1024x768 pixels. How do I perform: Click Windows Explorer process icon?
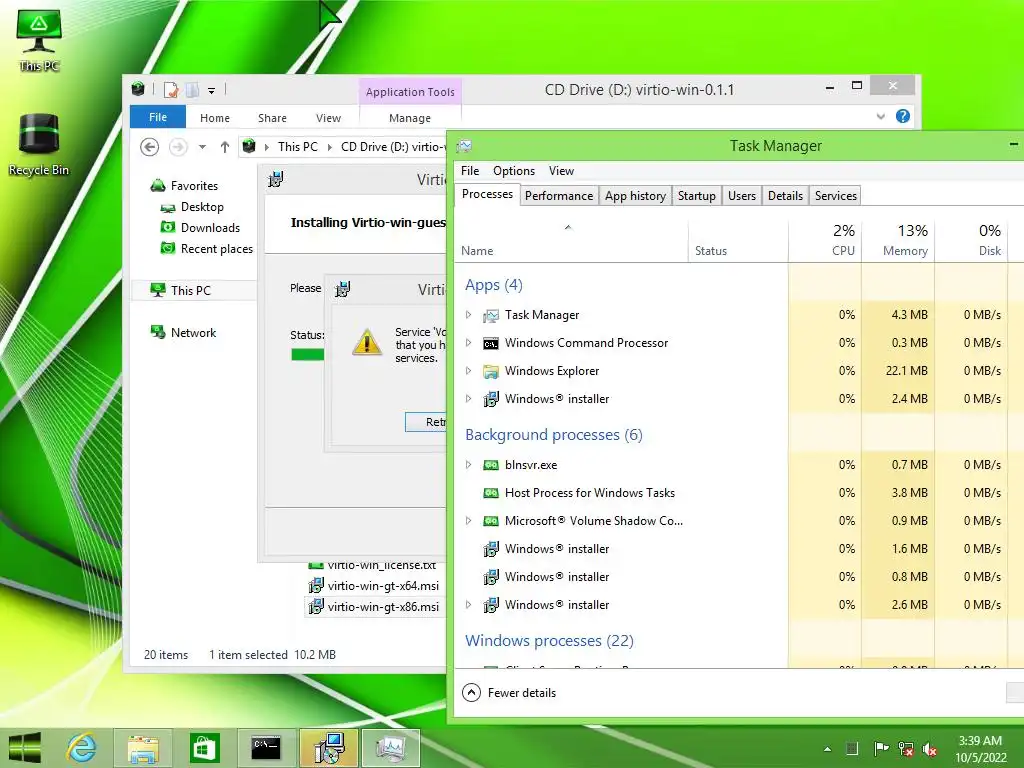point(491,372)
